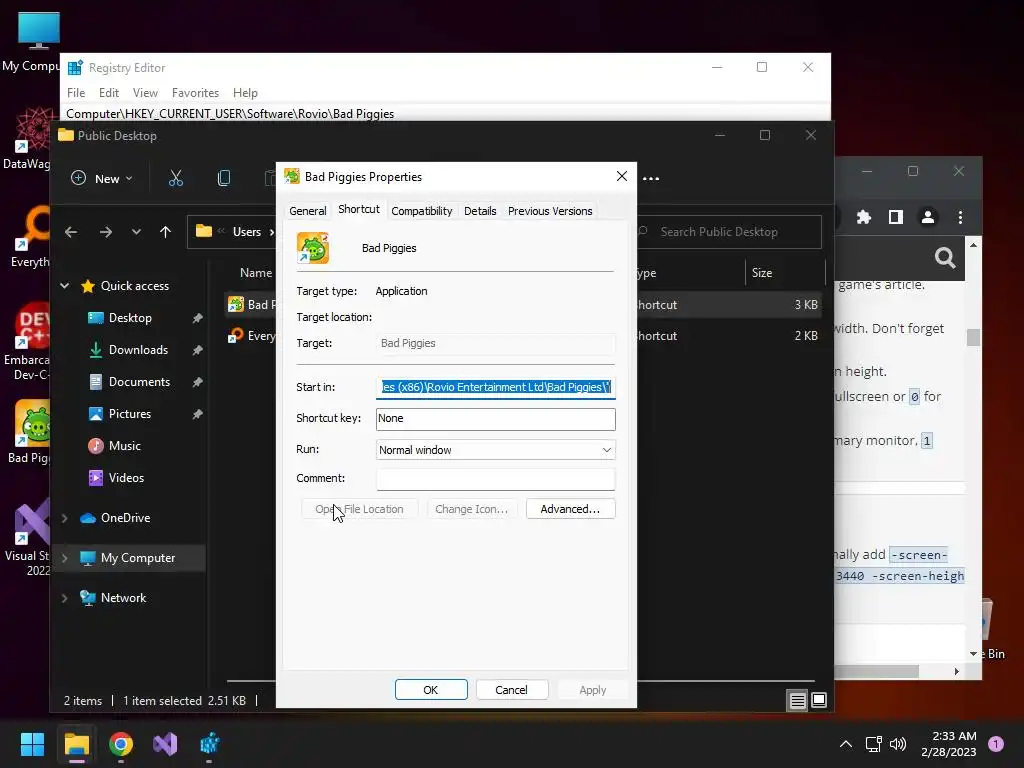Open the Registry Editor File menu
Screen dimensions: 1024x768
point(76,93)
